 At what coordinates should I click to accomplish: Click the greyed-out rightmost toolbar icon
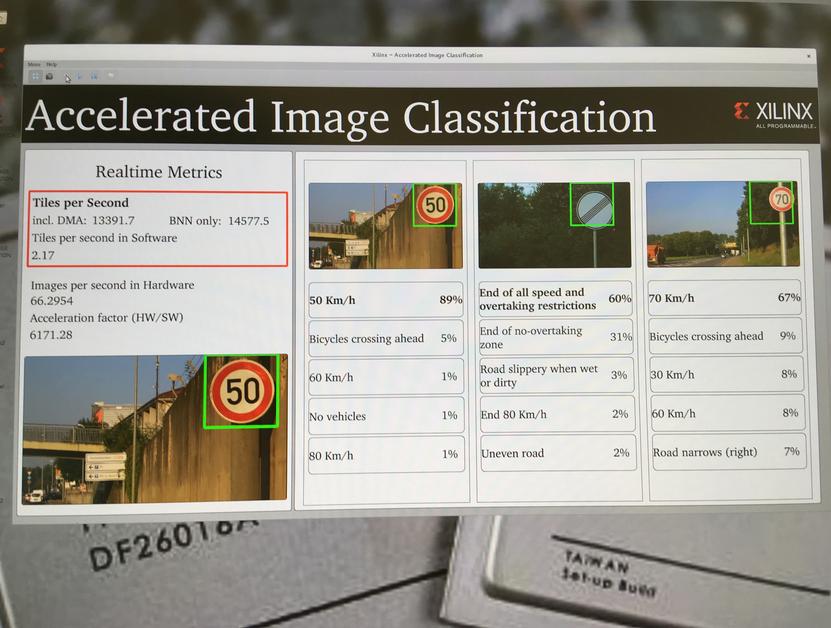[x=111, y=76]
